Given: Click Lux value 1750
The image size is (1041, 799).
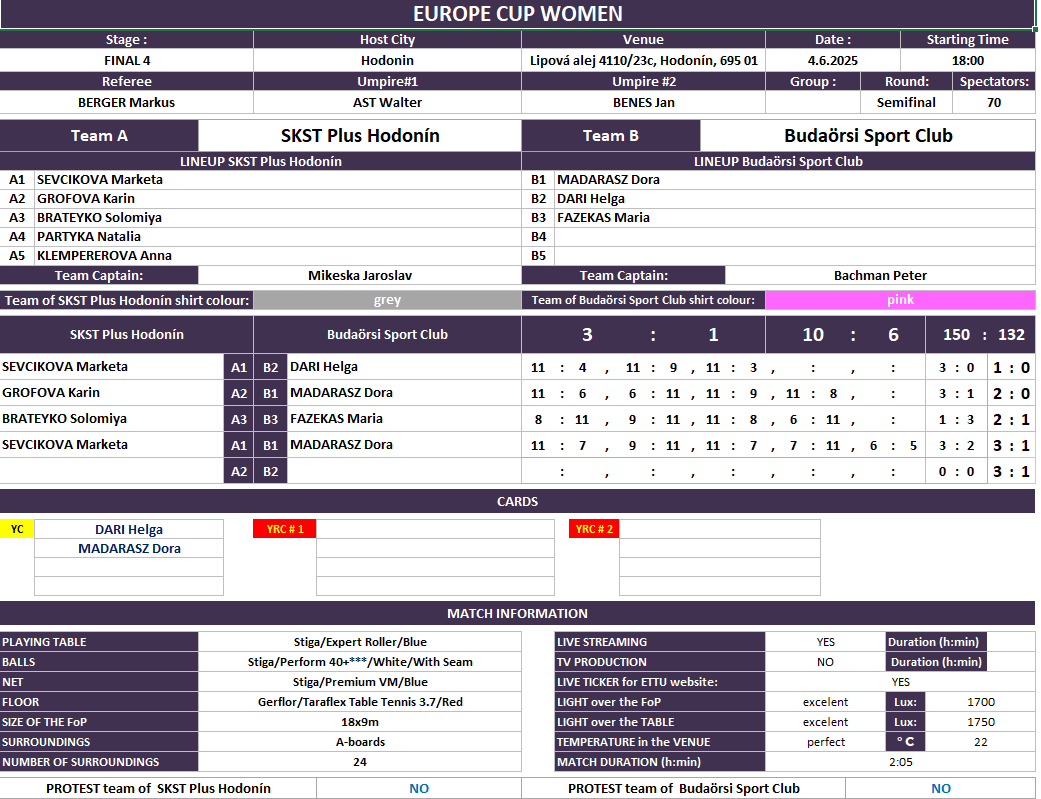Looking at the screenshot, I should [981, 721].
